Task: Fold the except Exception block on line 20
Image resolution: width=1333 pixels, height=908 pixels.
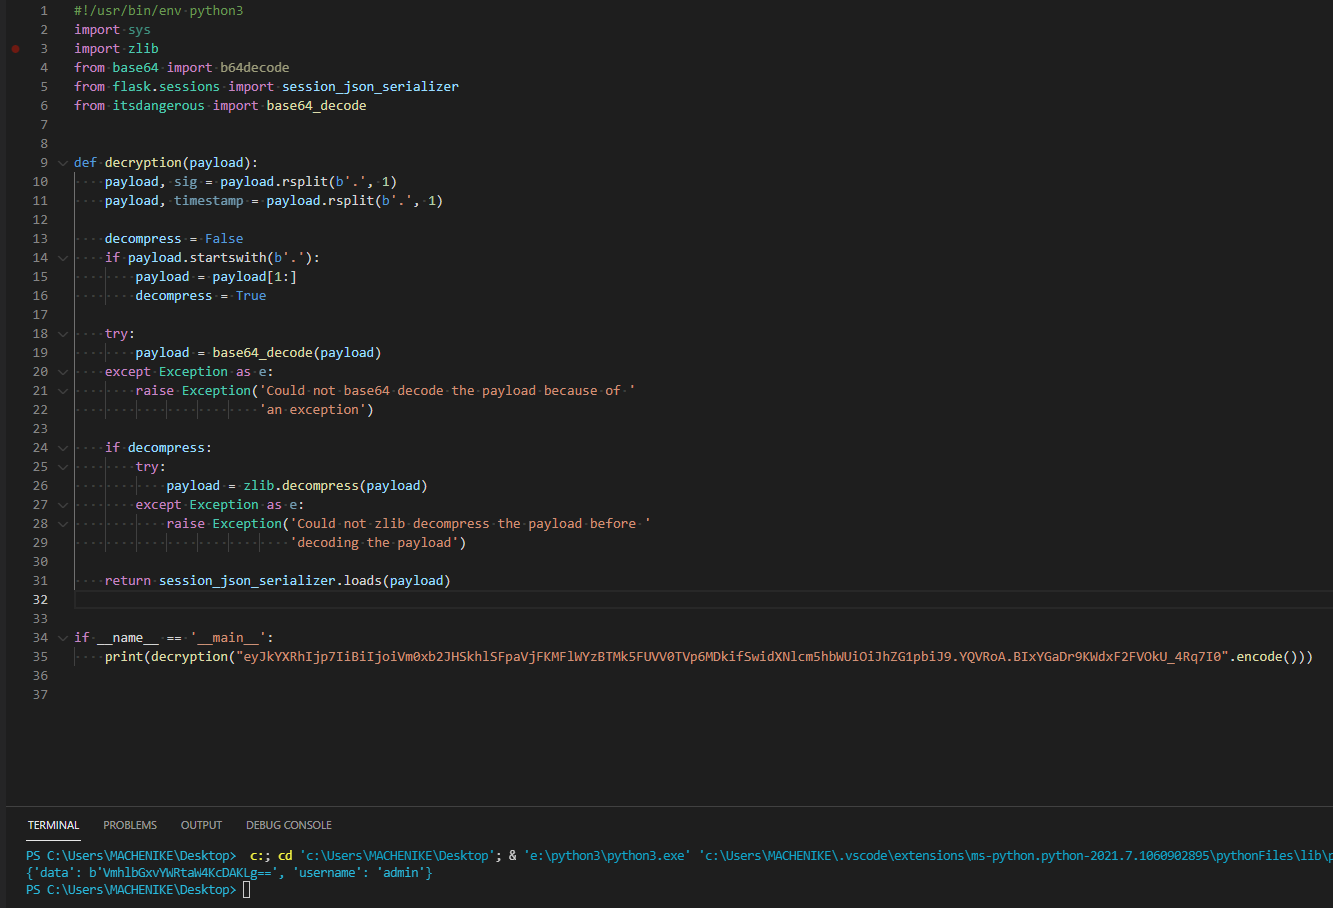Action: [63, 371]
